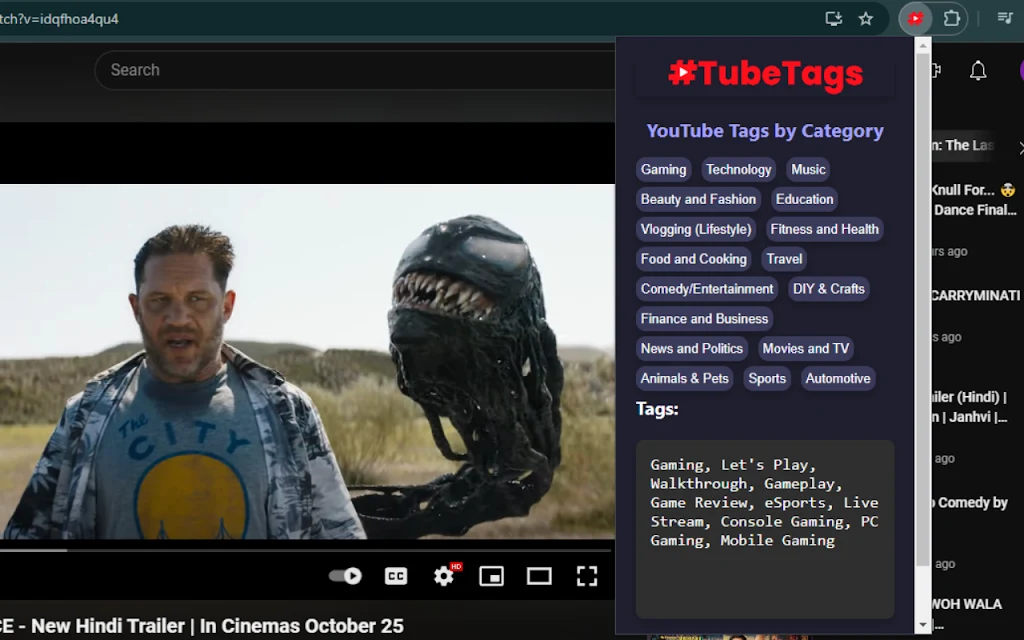Select the Education tag category
This screenshot has width=1024, height=640.
tap(804, 199)
